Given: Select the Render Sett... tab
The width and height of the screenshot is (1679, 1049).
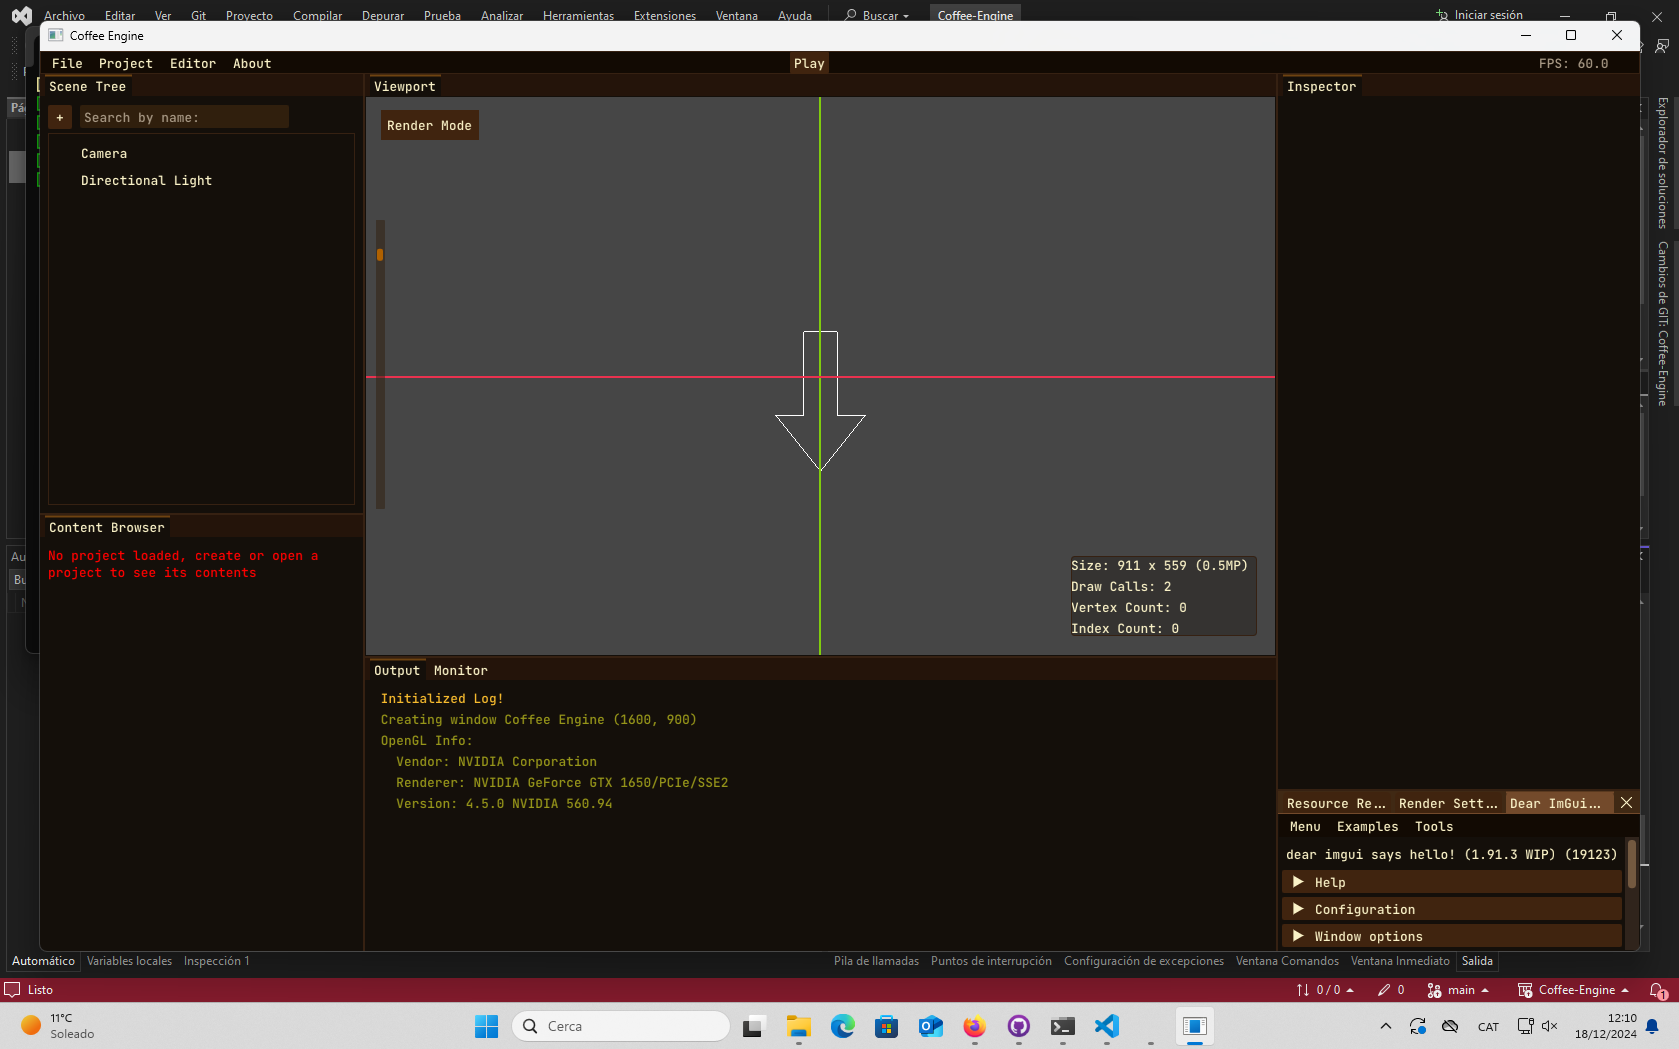Looking at the screenshot, I should 1448,803.
